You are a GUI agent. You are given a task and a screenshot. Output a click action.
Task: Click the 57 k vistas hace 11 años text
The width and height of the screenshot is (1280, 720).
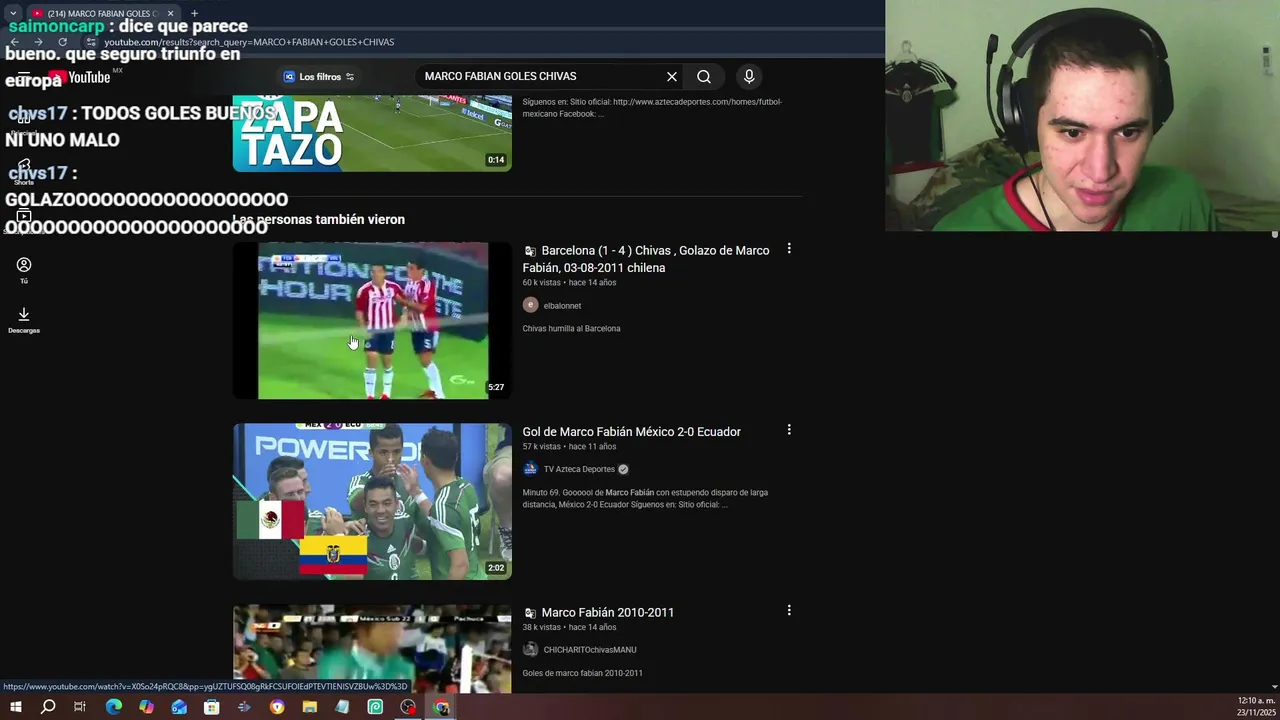pyautogui.click(x=569, y=446)
